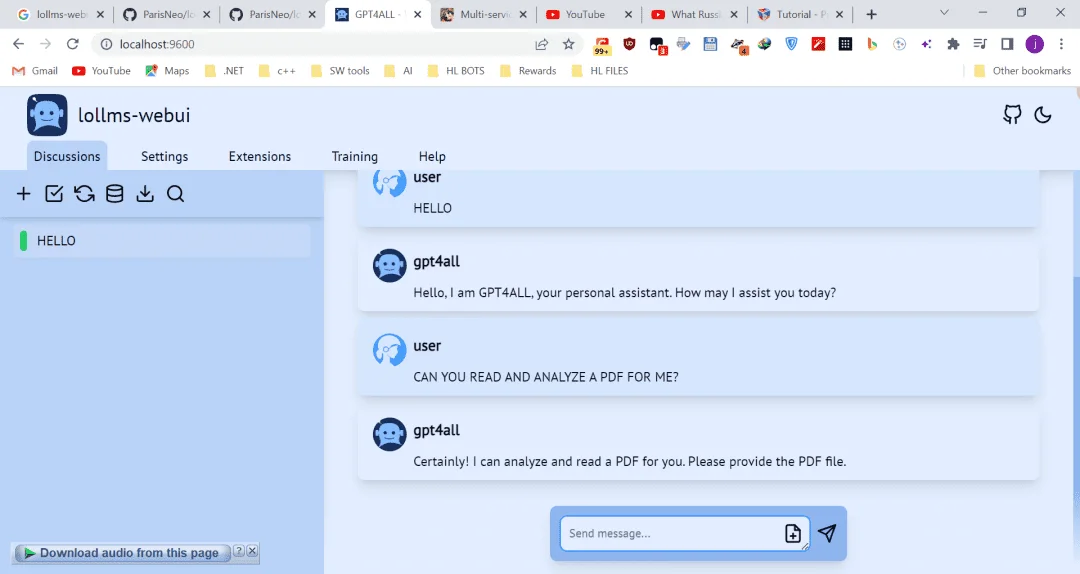Screen dimensions: 1080x574
Task: Toggle the browser side panel icon
Action: click(x=1007, y=44)
